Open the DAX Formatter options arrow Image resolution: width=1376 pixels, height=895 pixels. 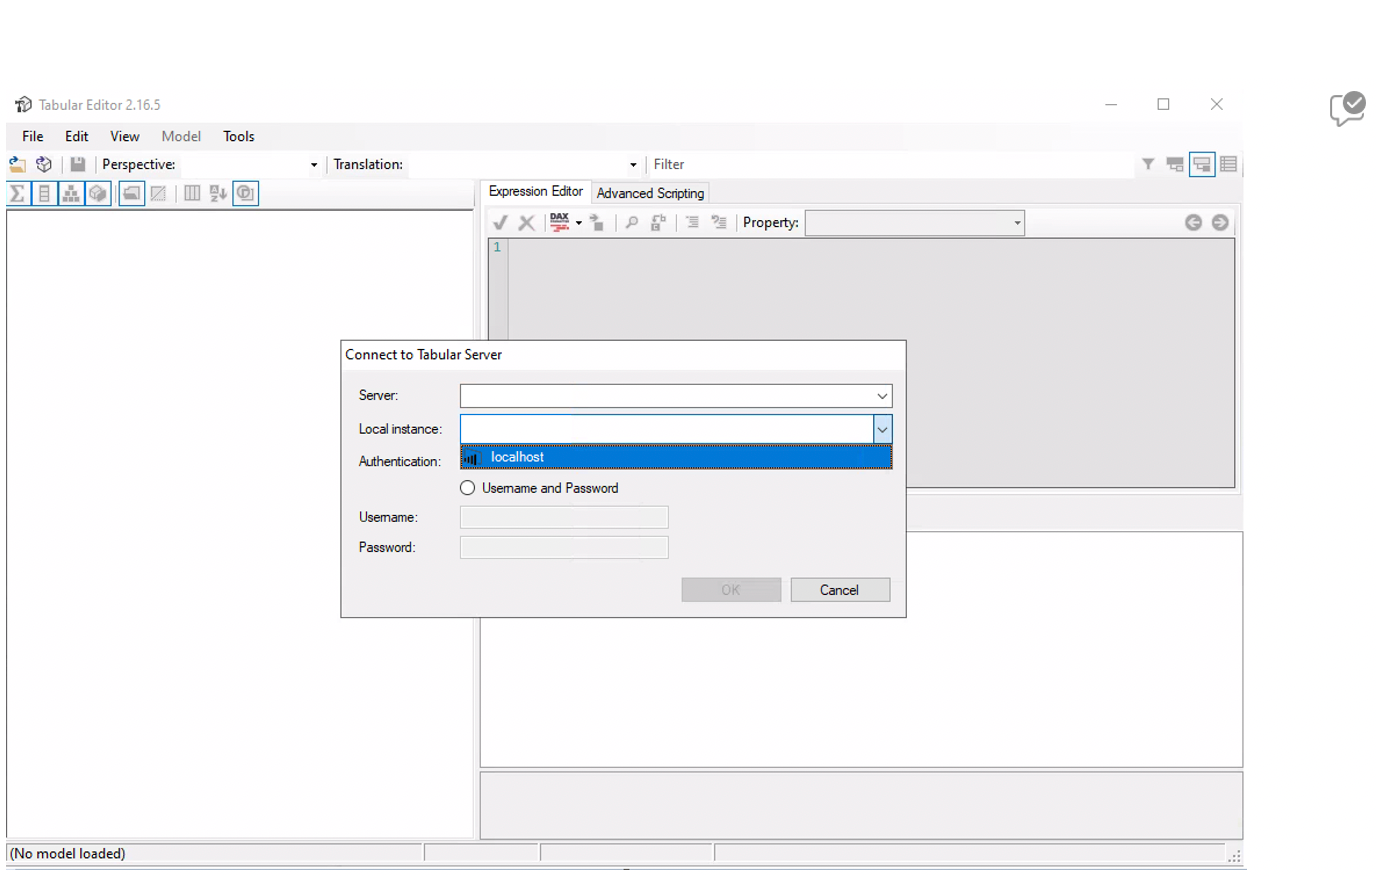[579, 223]
